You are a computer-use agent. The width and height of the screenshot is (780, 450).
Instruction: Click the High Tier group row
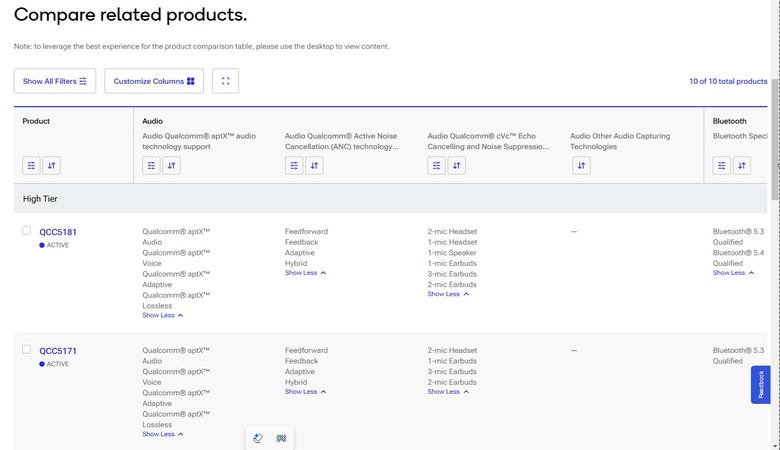390,198
